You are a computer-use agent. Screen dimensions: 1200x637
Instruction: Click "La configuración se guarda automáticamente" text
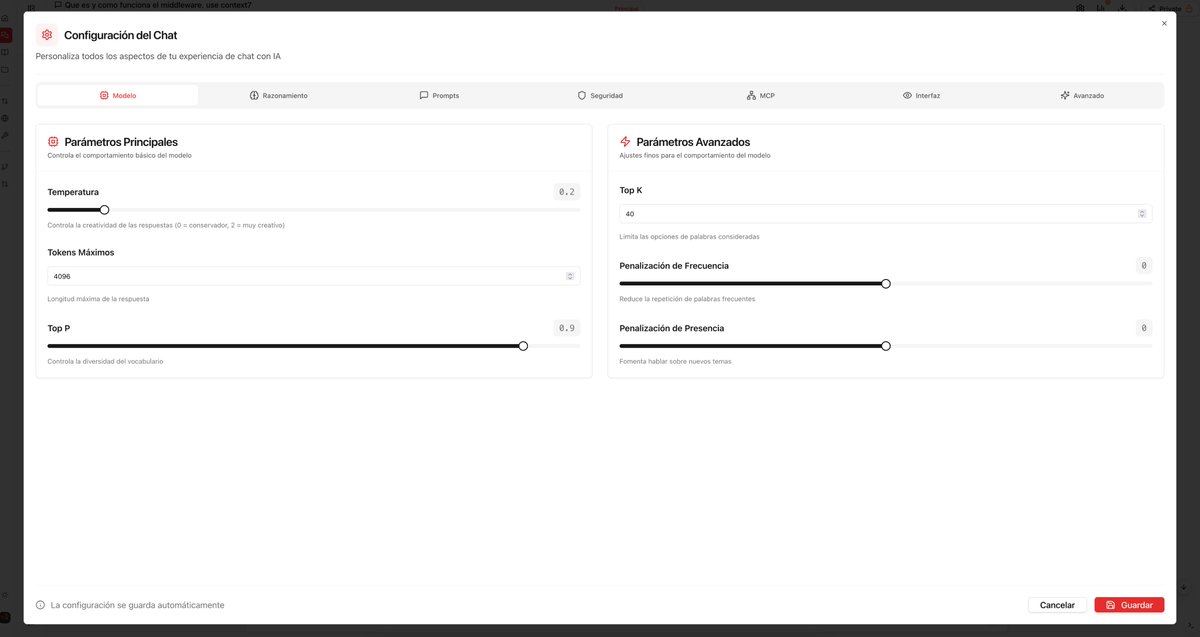(137, 605)
